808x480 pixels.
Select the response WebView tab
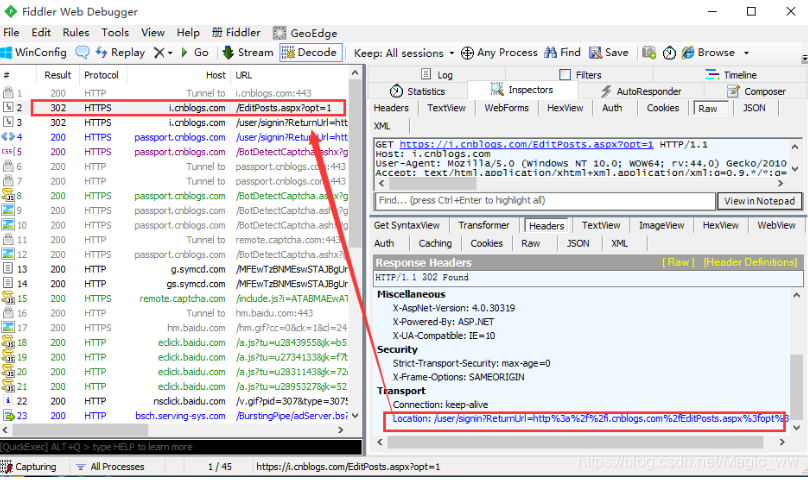click(x=777, y=225)
